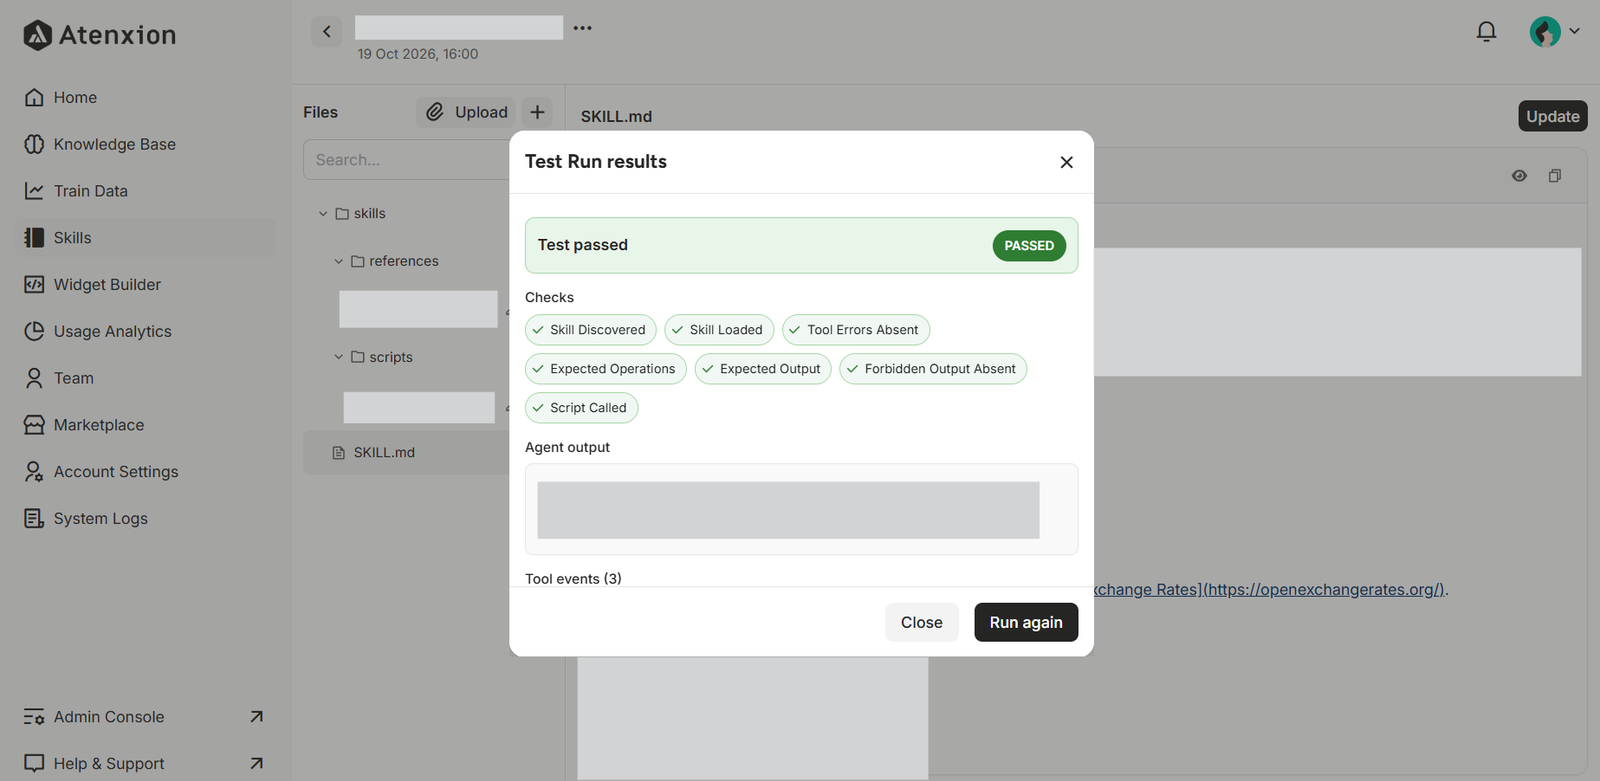
Task: Click the copy content icon
Action: pos(1555,176)
